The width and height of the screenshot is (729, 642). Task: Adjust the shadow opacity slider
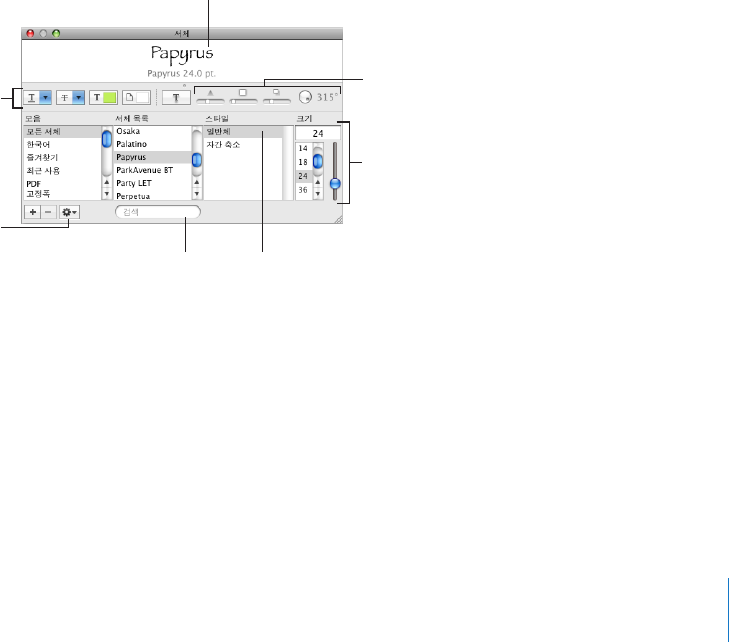click(x=210, y=101)
